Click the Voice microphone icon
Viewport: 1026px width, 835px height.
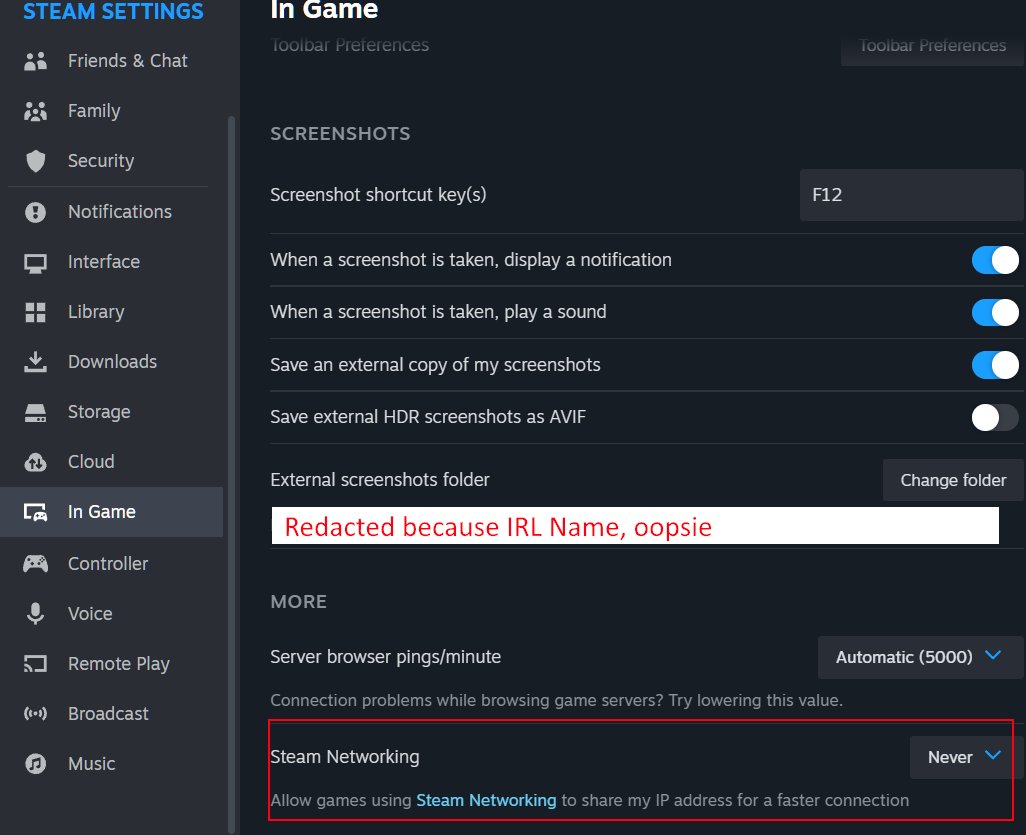coord(35,614)
